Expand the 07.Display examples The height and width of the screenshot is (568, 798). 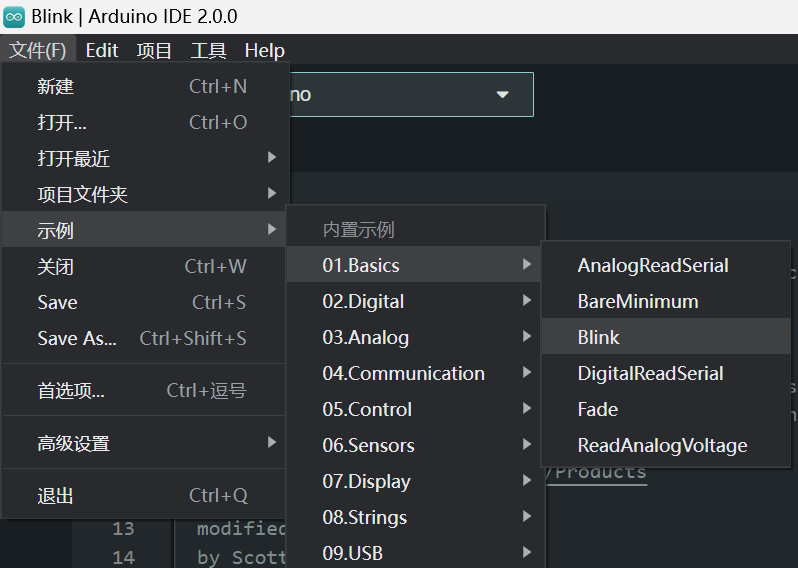click(414, 481)
